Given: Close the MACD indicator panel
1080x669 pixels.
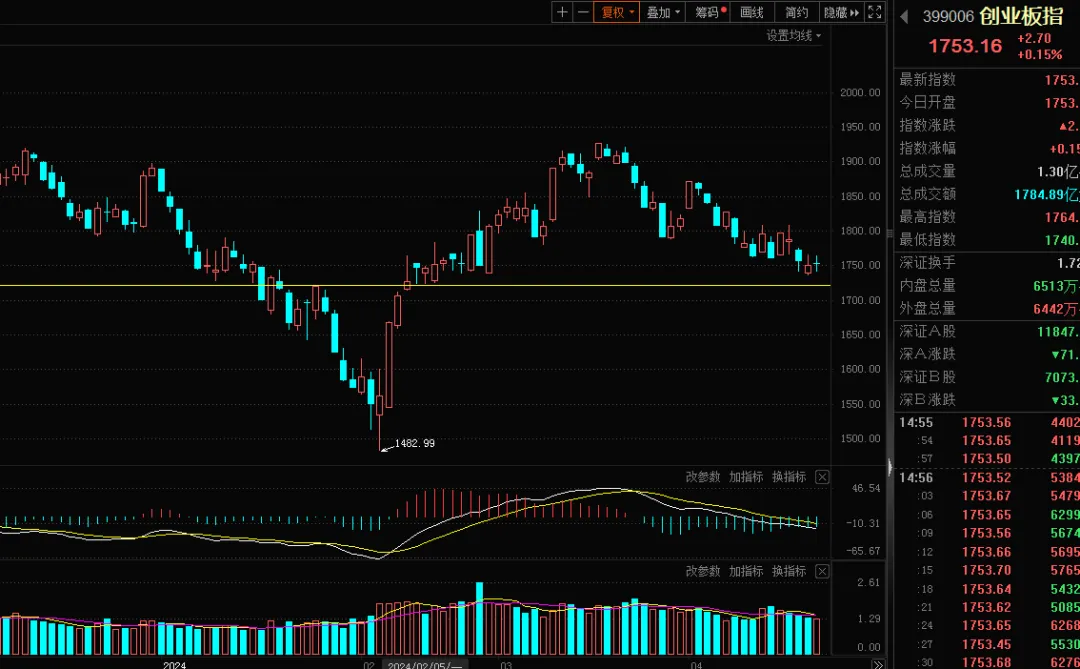Looking at the screenshot, I should (822, 477).
